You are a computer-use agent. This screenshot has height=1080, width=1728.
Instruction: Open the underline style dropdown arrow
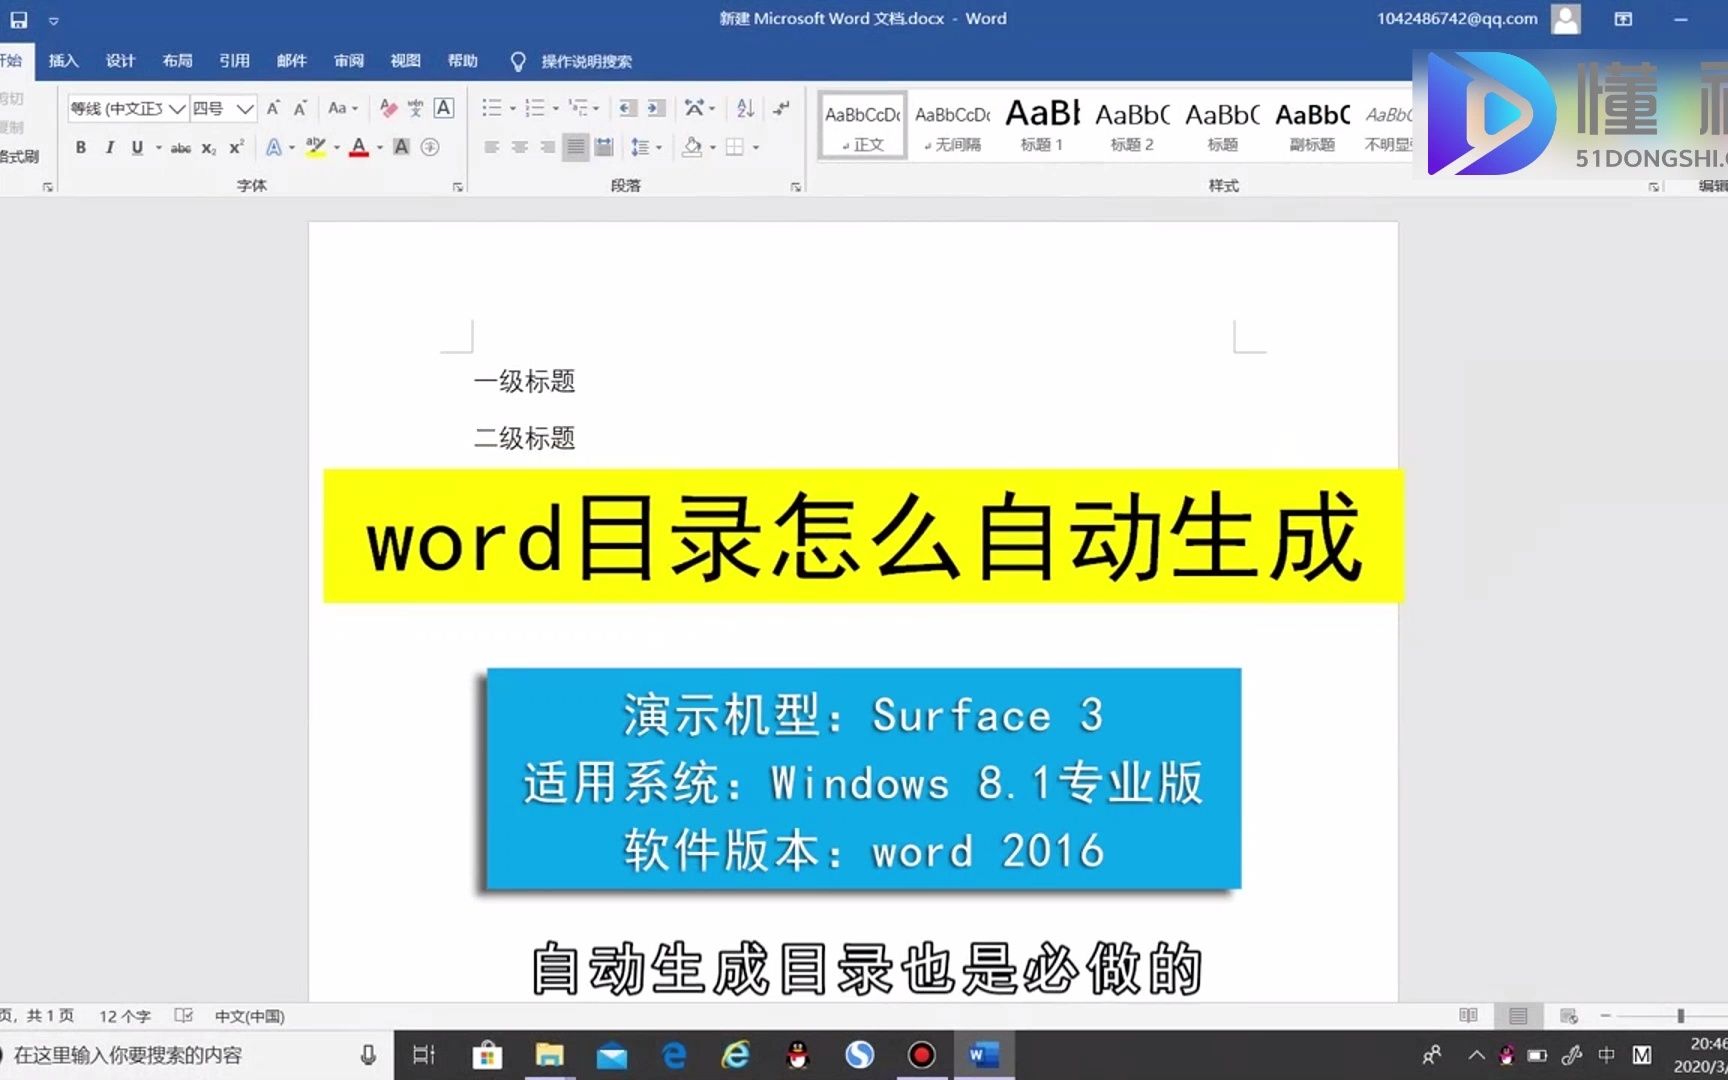pyautogui.click(x=158, y=147)
